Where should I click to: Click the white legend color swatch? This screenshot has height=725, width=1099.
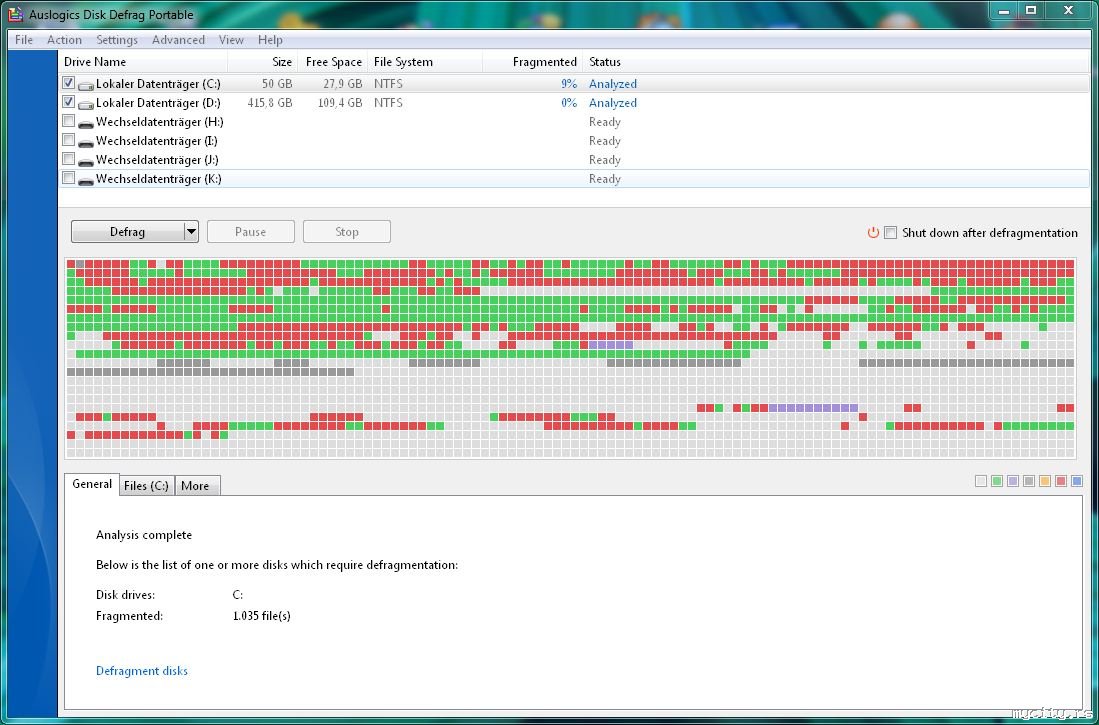(x=981, y=481)
